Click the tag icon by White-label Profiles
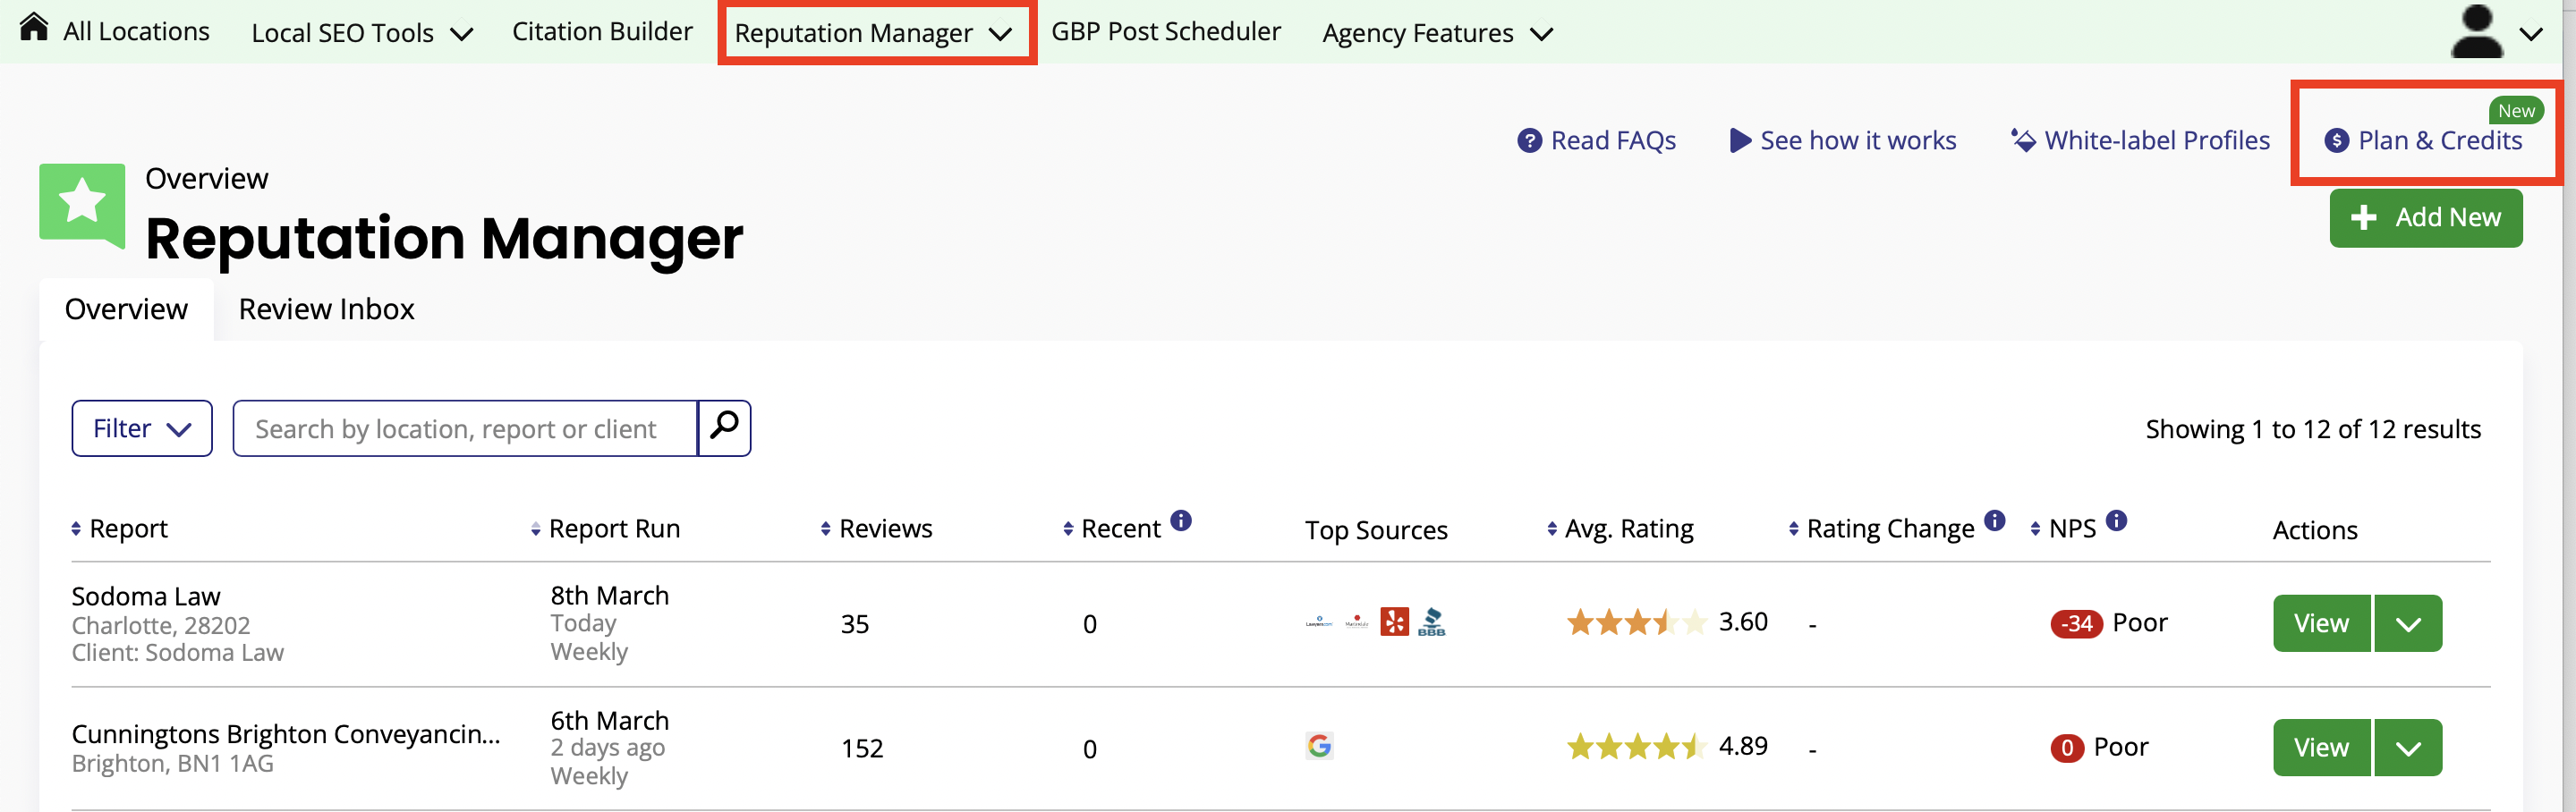 point(2023,141)
